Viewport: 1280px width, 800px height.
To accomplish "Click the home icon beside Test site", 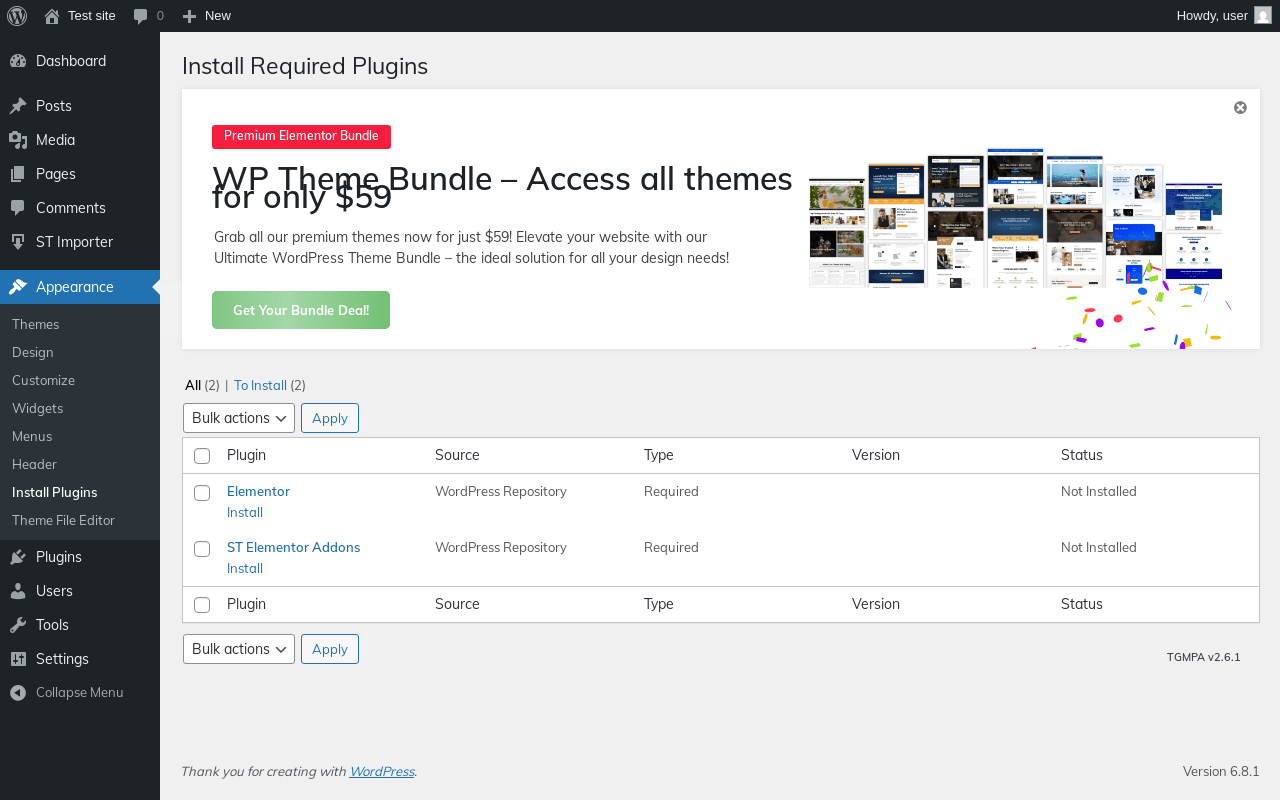I will point(52,16).
